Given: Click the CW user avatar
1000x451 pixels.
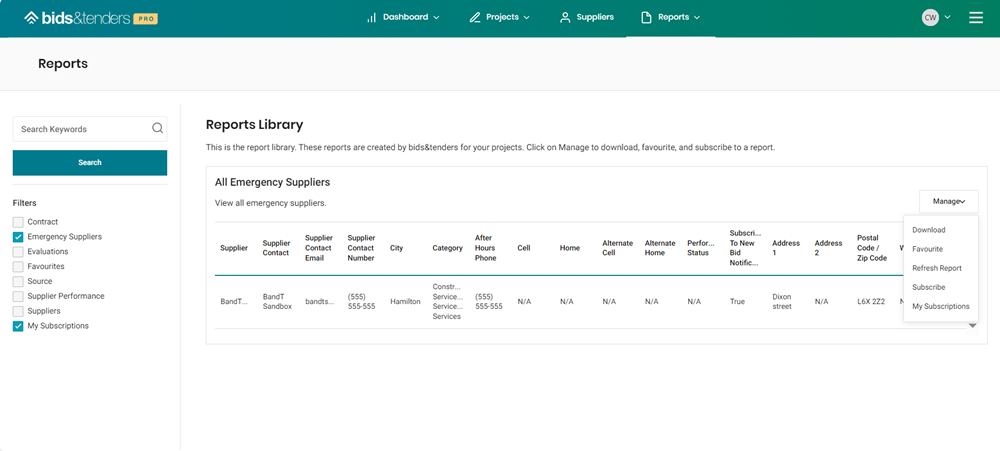Looking at the screenshot, I should coord(930,18).
